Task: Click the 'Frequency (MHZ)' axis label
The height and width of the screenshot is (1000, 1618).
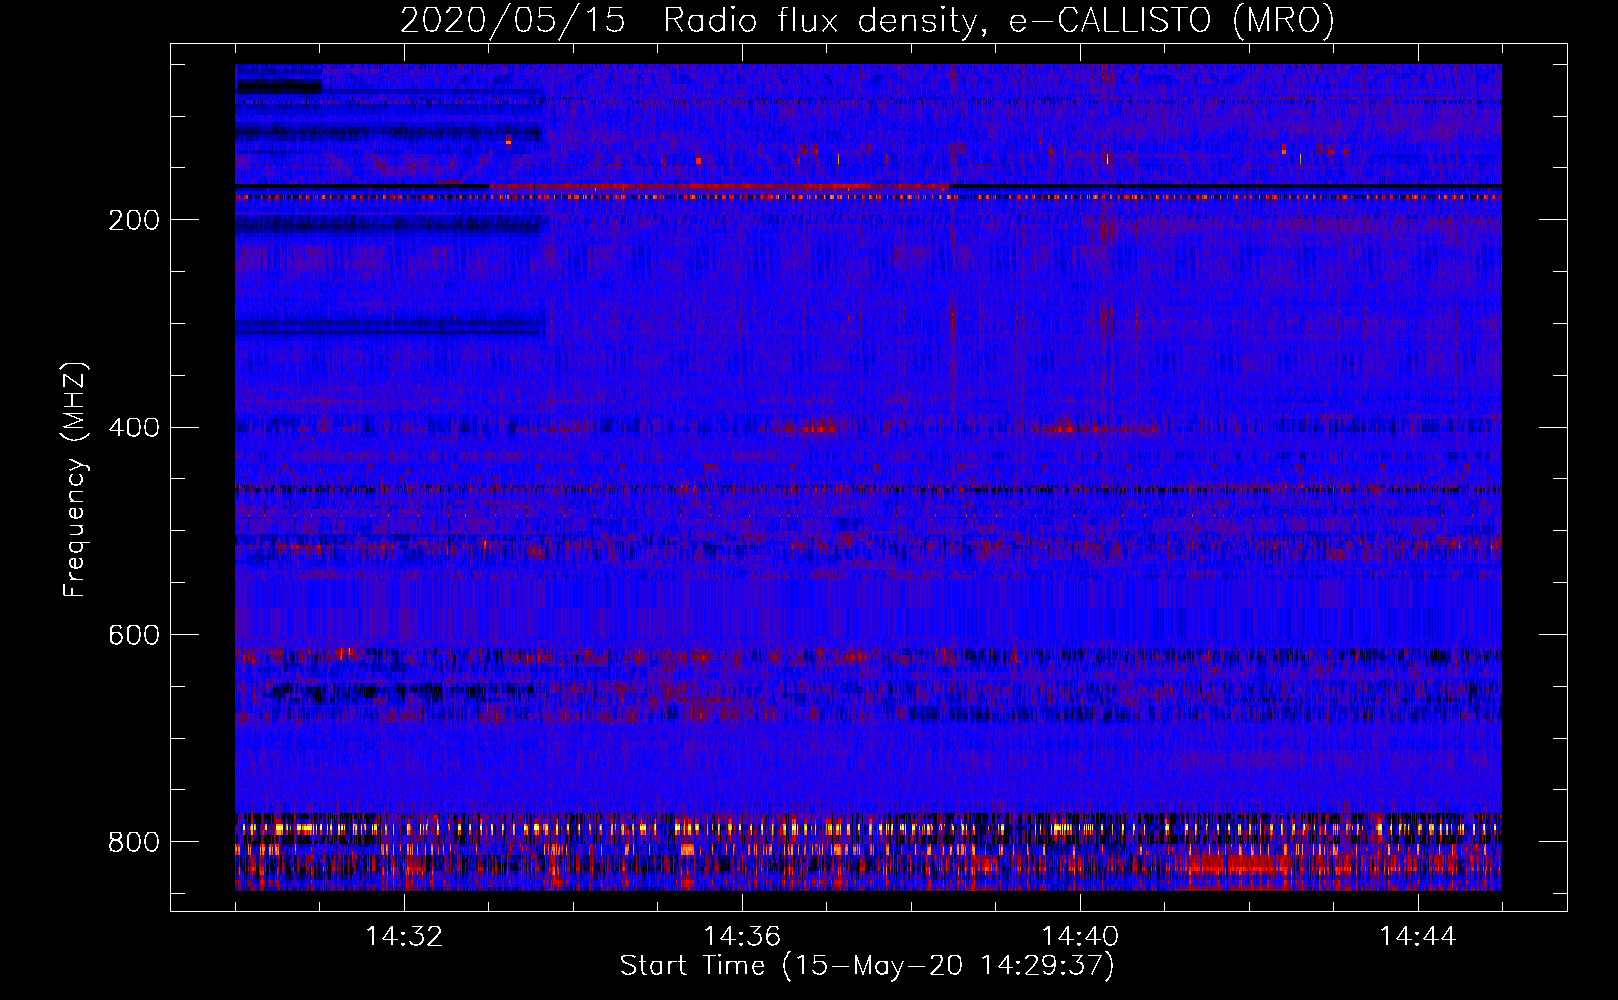Action: tap(75, 479)
